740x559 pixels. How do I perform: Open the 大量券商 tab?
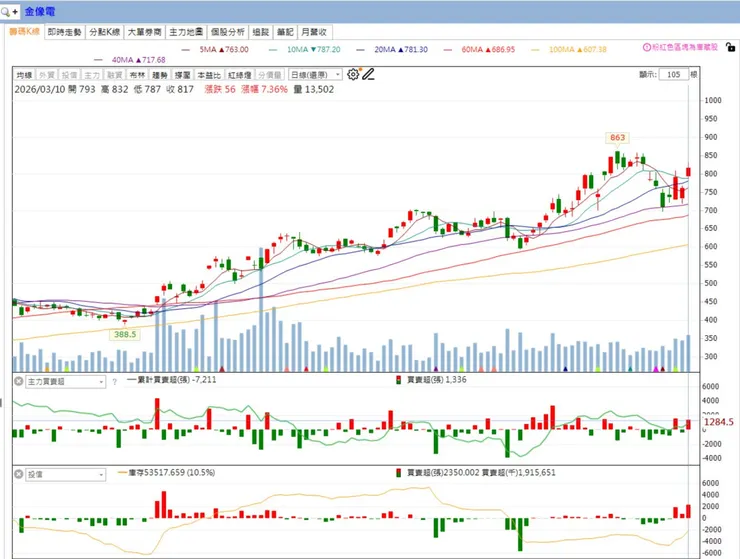click(145, 32)
